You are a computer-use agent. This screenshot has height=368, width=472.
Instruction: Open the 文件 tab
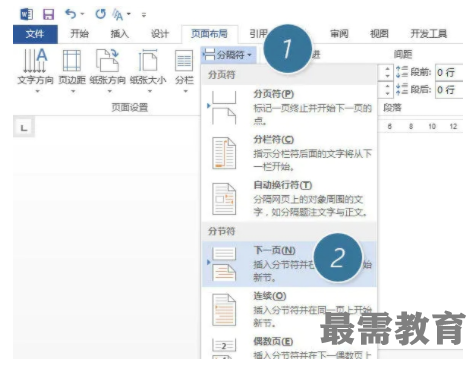point(35,34)
